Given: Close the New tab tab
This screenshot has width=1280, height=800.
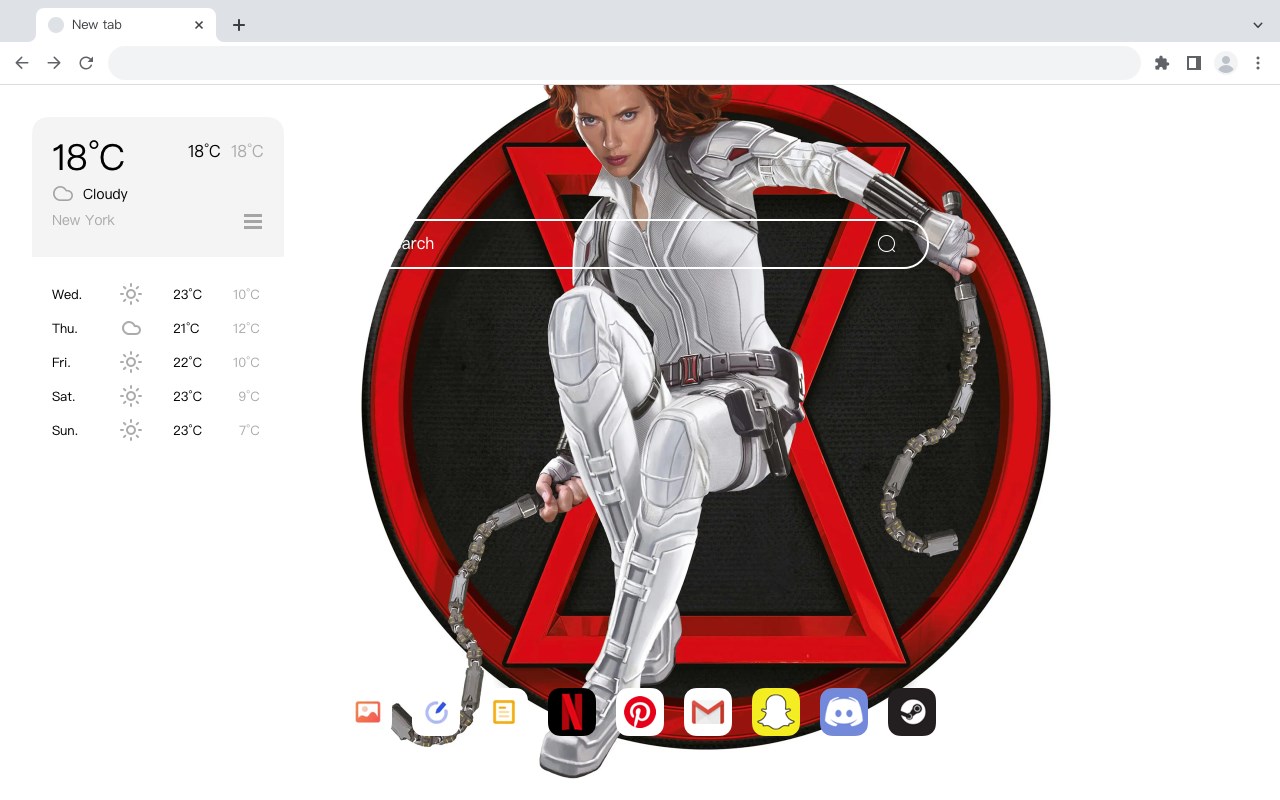Looking at the screenshot, I should [x=199, y=25].
